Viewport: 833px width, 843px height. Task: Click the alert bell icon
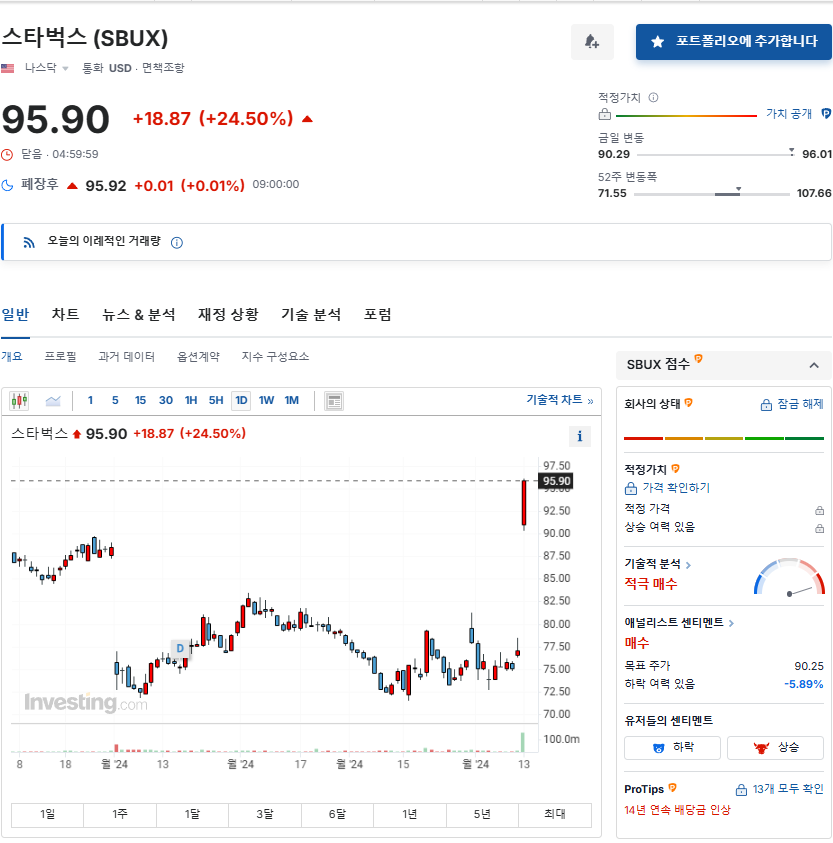pos(592,41)
